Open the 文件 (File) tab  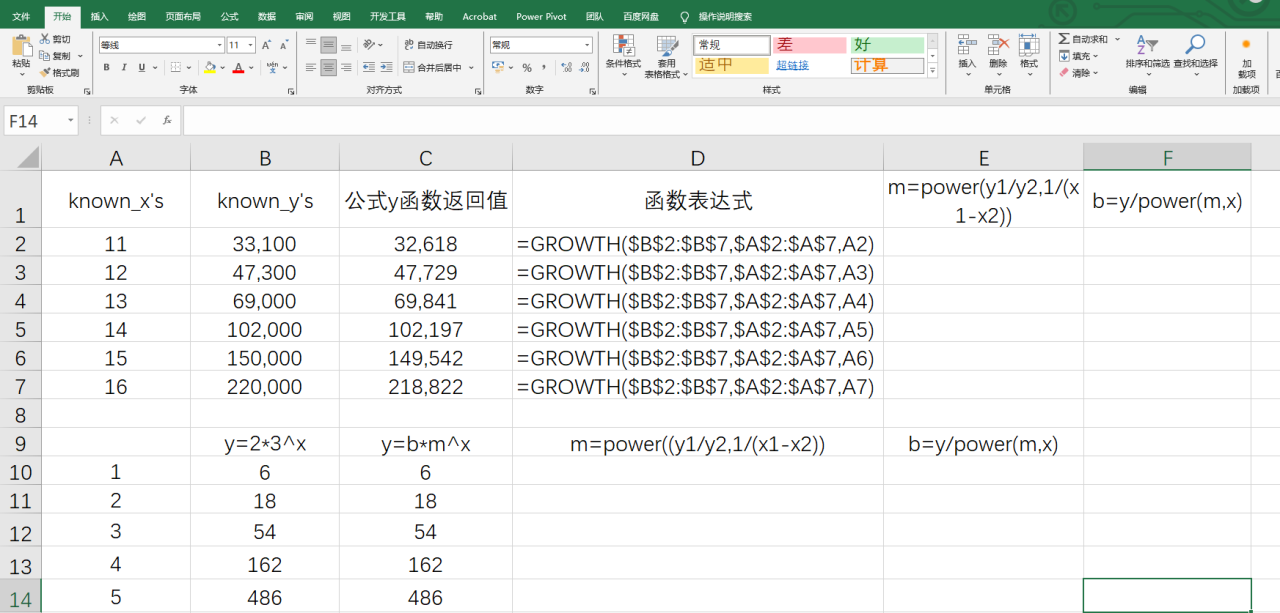click(21, 17)
